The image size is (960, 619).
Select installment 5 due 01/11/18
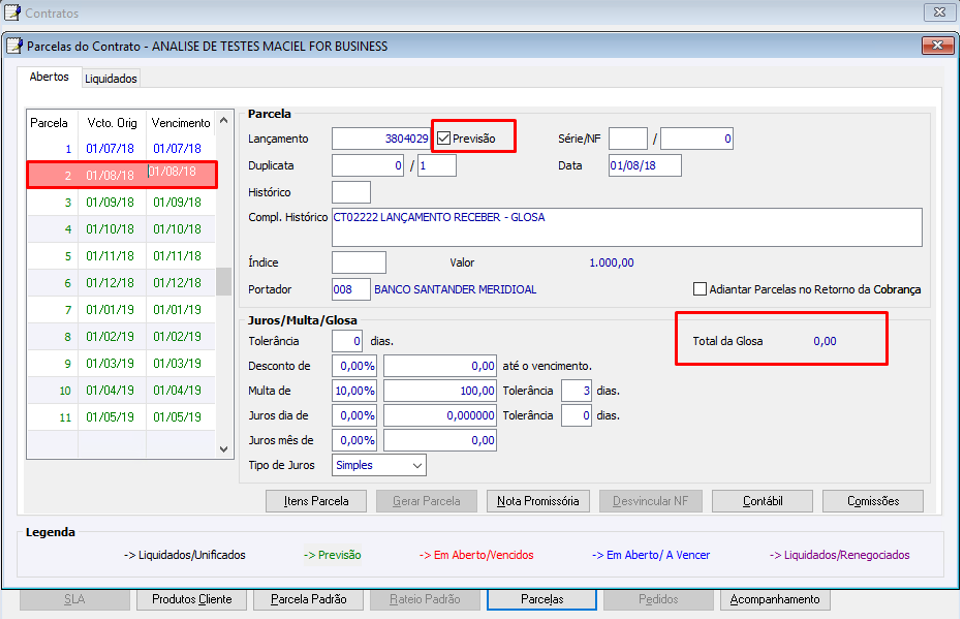[x=121, y=256]
